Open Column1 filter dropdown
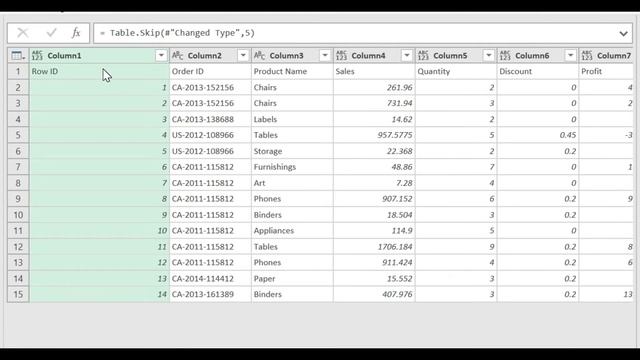This screenshot has height=360, width=640. coord(161,56)
